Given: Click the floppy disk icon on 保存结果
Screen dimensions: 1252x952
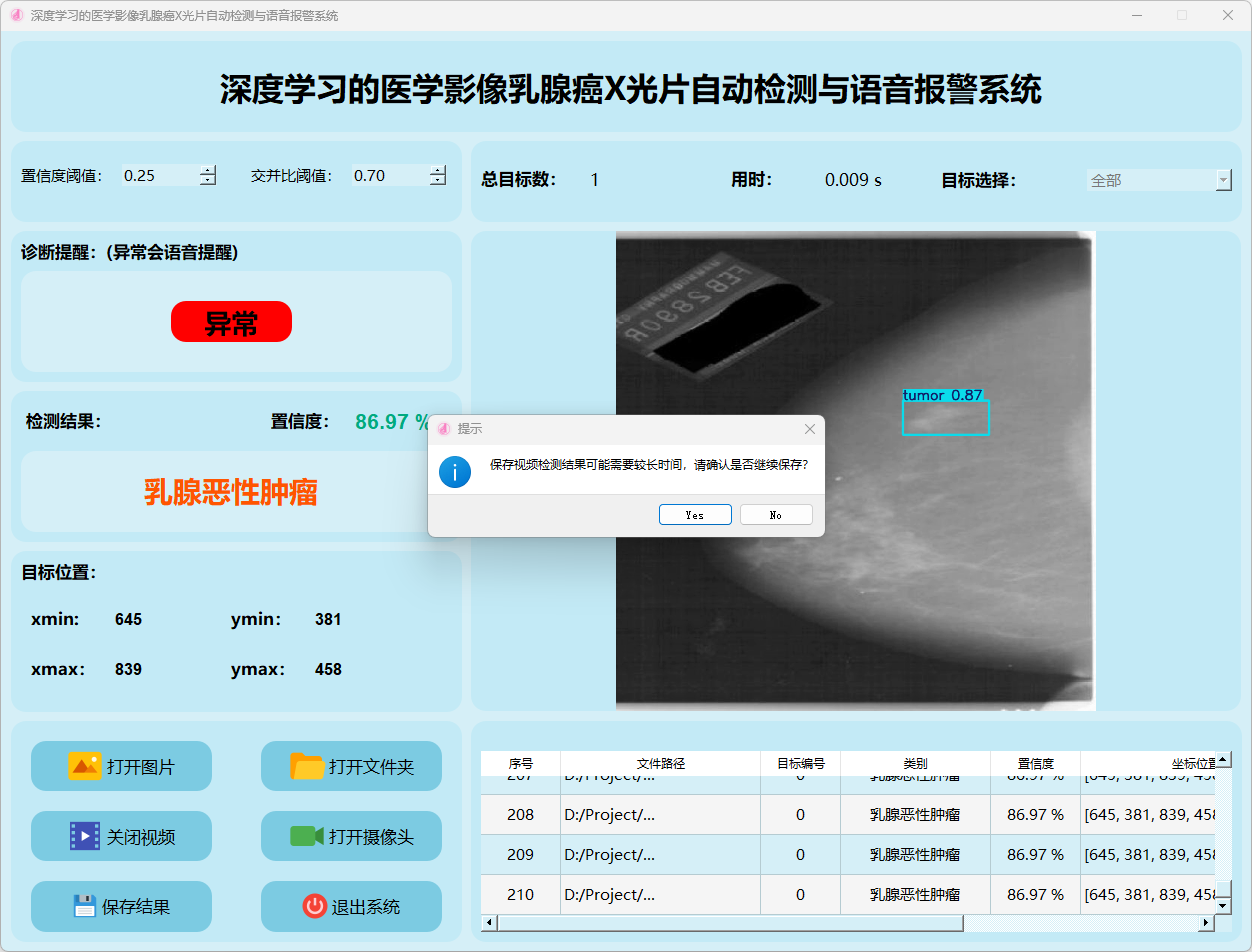Looking at the screenshot, I should [x=84, y=906].
